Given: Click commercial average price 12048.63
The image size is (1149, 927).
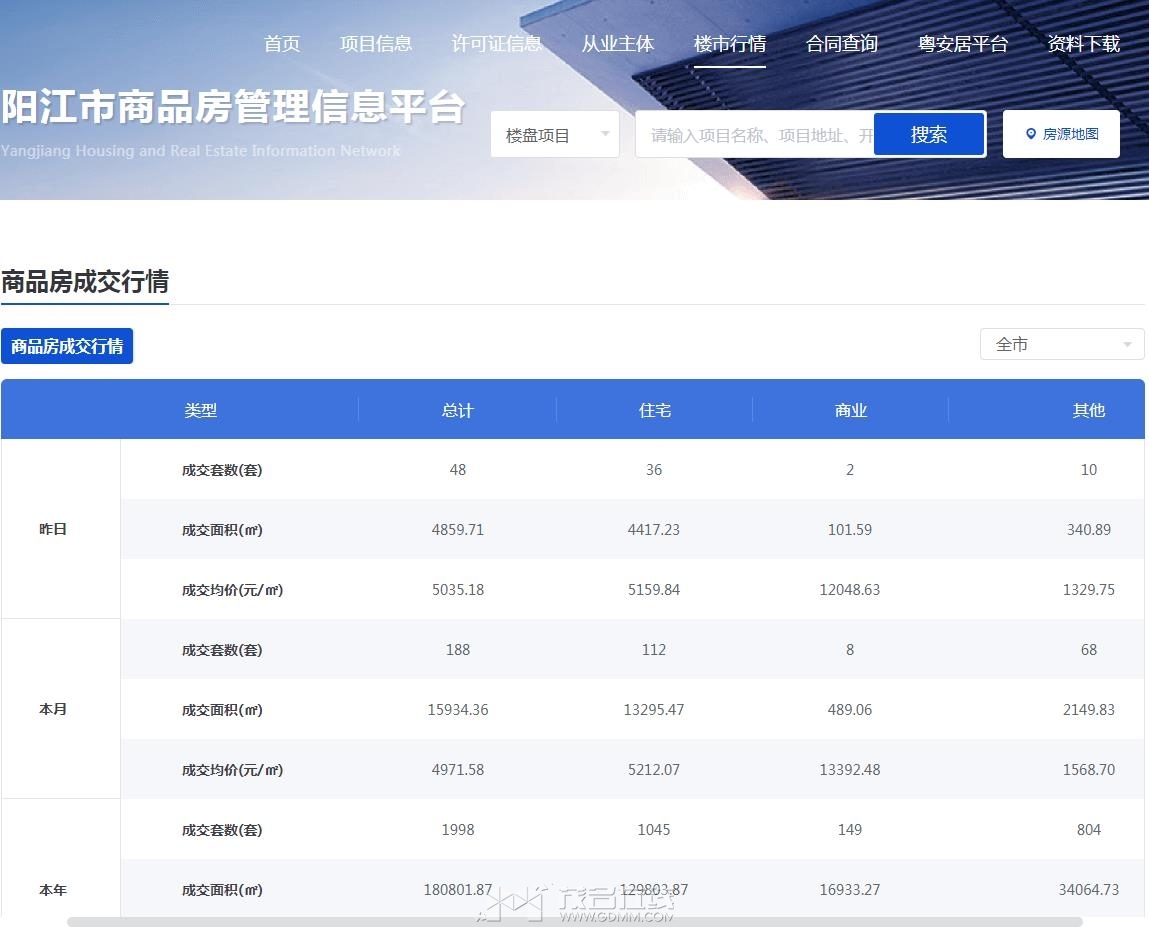Looking at the screenshot, I should point(850,590).
